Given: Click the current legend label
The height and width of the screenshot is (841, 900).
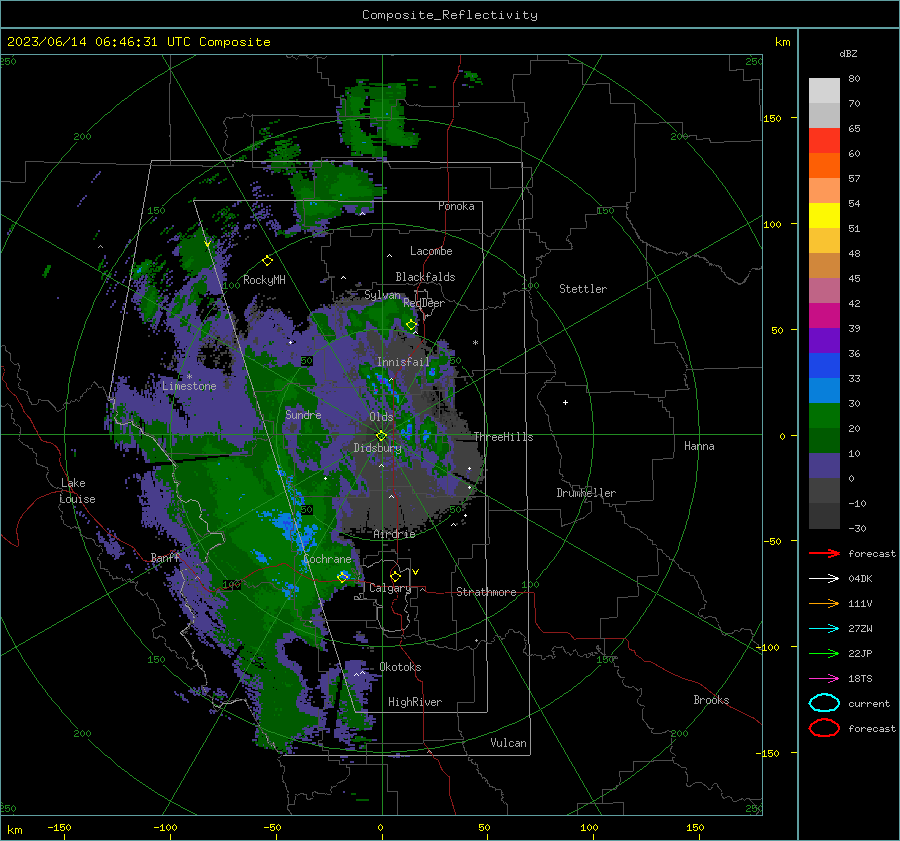Looking at the screenshot, I should (869, 703).
